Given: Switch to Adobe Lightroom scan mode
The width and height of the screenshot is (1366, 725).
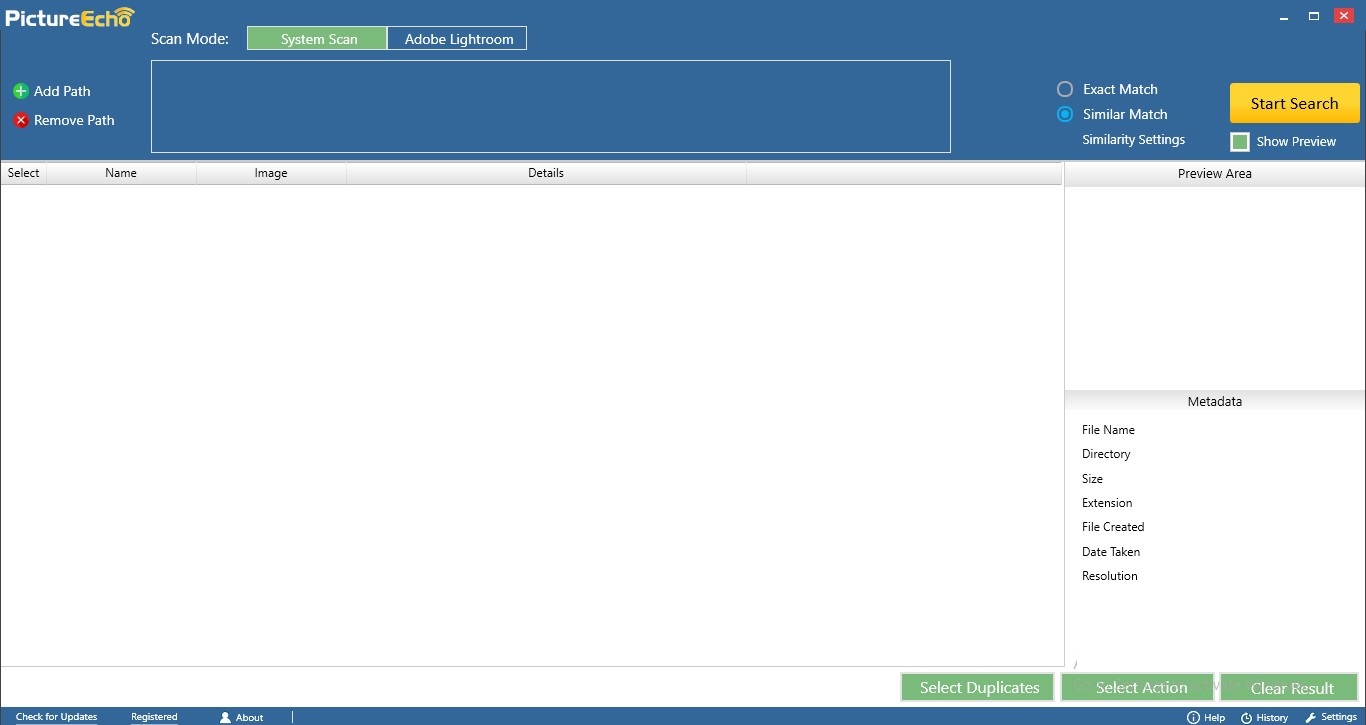Looking at the screenshot, I should pyautogui.click(x=458, y=39).
